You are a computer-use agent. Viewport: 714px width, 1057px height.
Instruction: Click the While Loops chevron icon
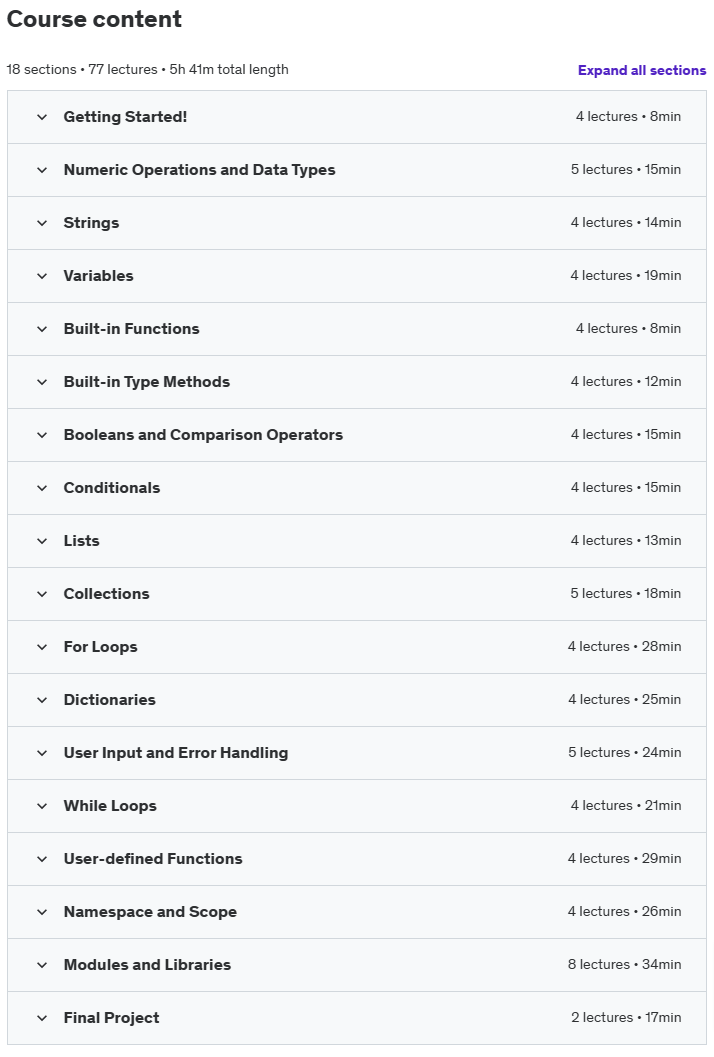42,806
